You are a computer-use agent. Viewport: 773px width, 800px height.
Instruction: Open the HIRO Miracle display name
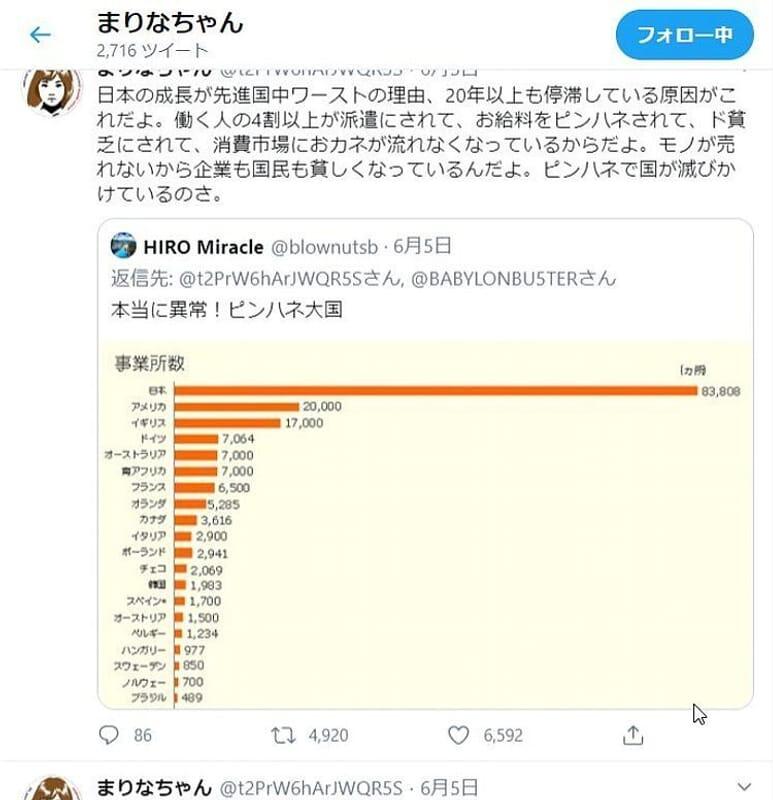(204, 247)
